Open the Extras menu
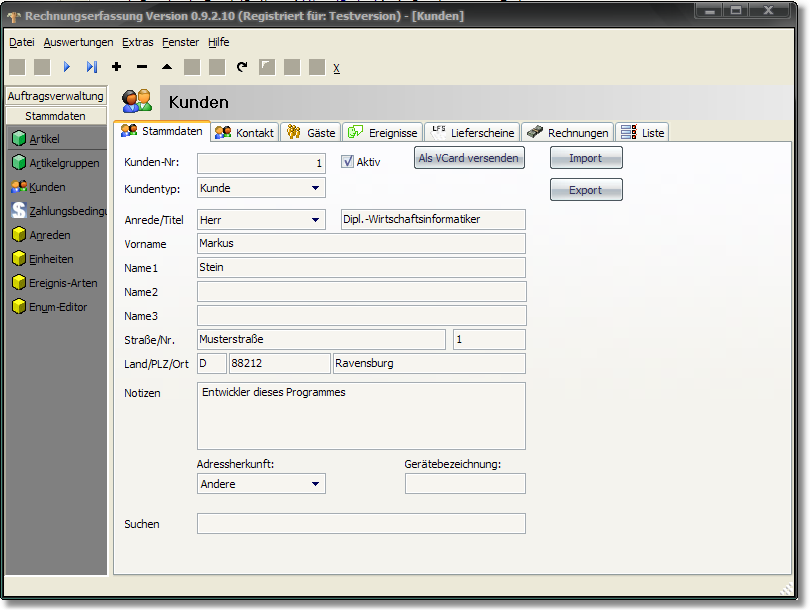Image resolution: width=810 pixels, height=612 pixels. click(137, 42)
